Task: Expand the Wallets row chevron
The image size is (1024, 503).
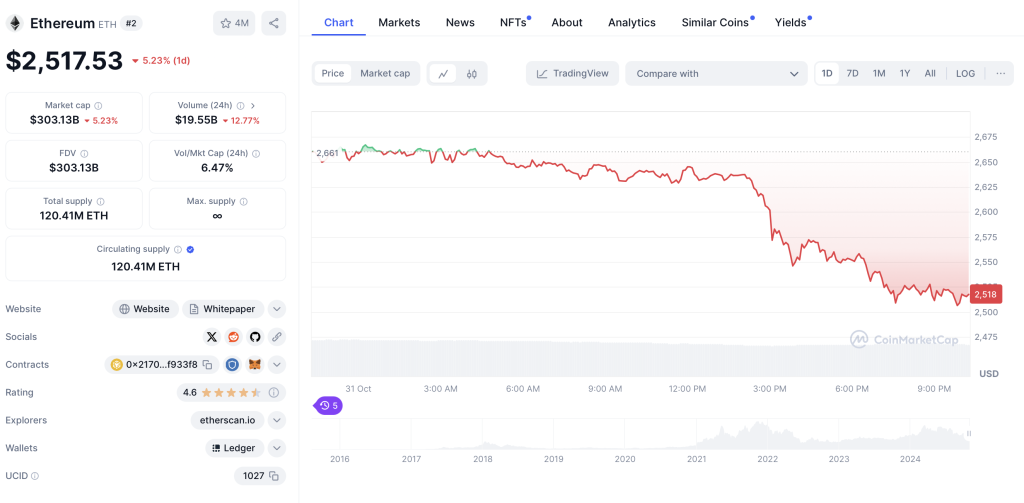Action: [x=277, y=448]
